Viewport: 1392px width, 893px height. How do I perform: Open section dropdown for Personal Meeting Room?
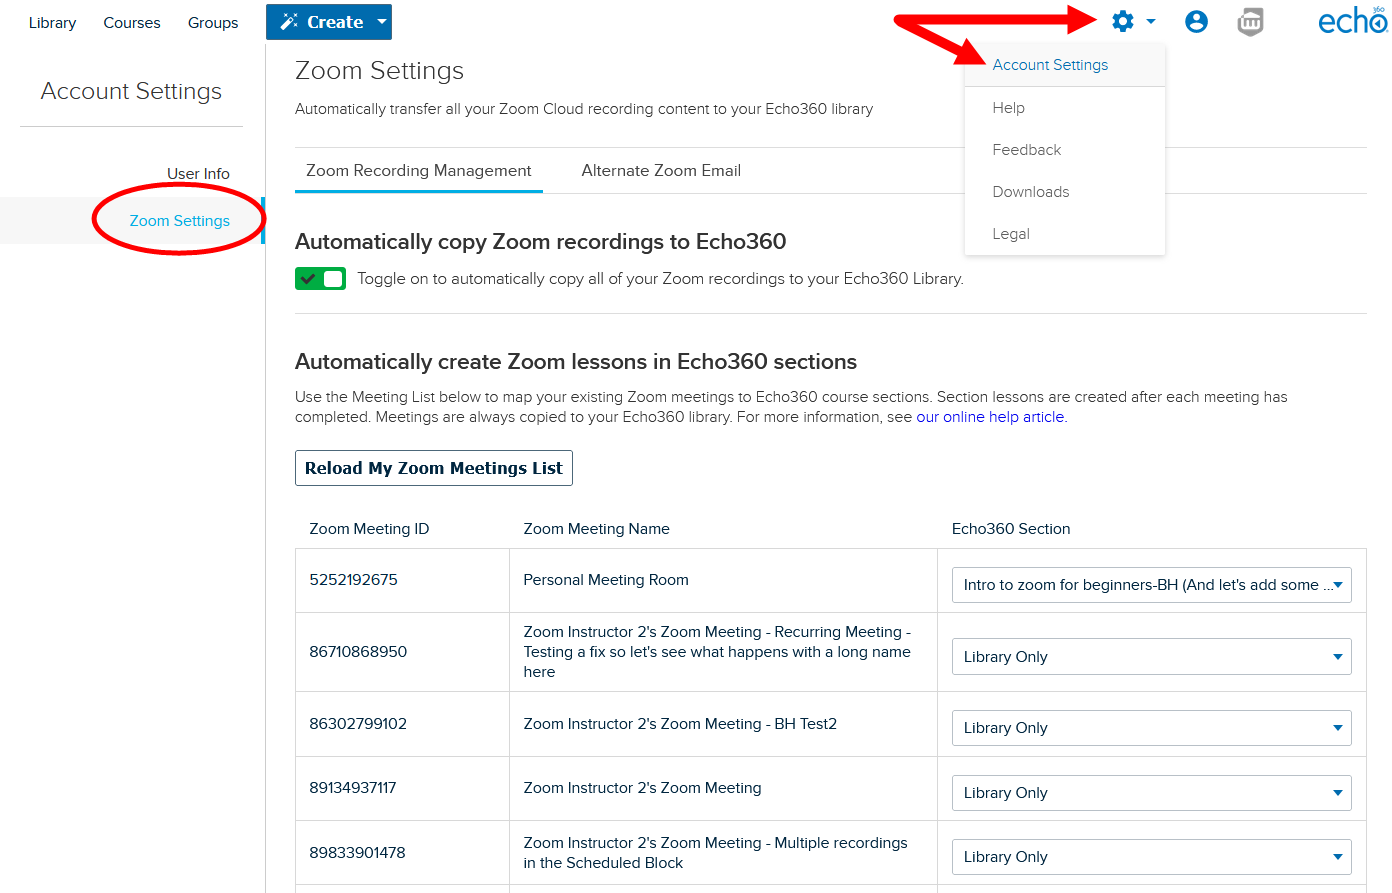[x=1151, y=585]
